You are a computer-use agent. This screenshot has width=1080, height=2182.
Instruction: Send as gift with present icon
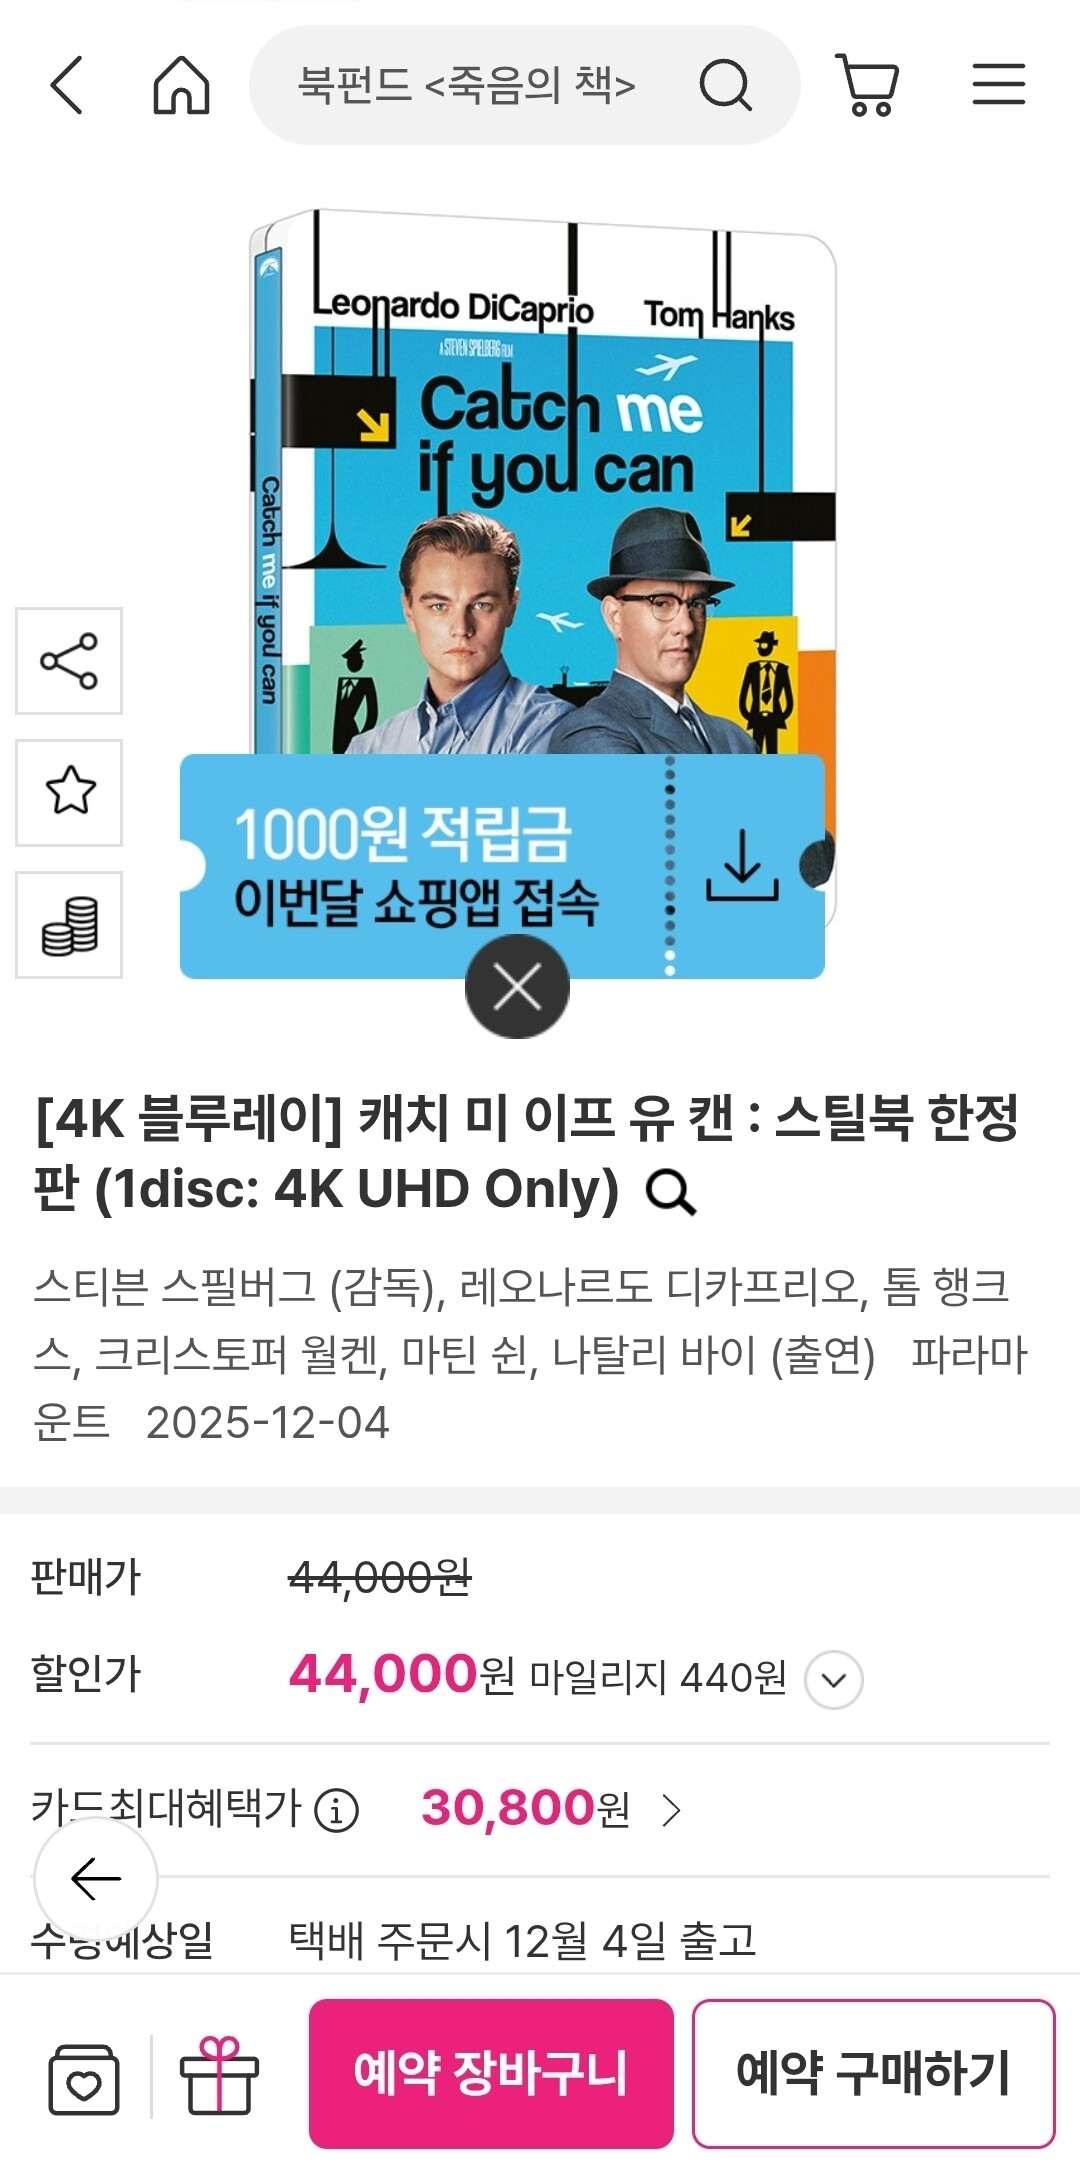pos(219,2075)
